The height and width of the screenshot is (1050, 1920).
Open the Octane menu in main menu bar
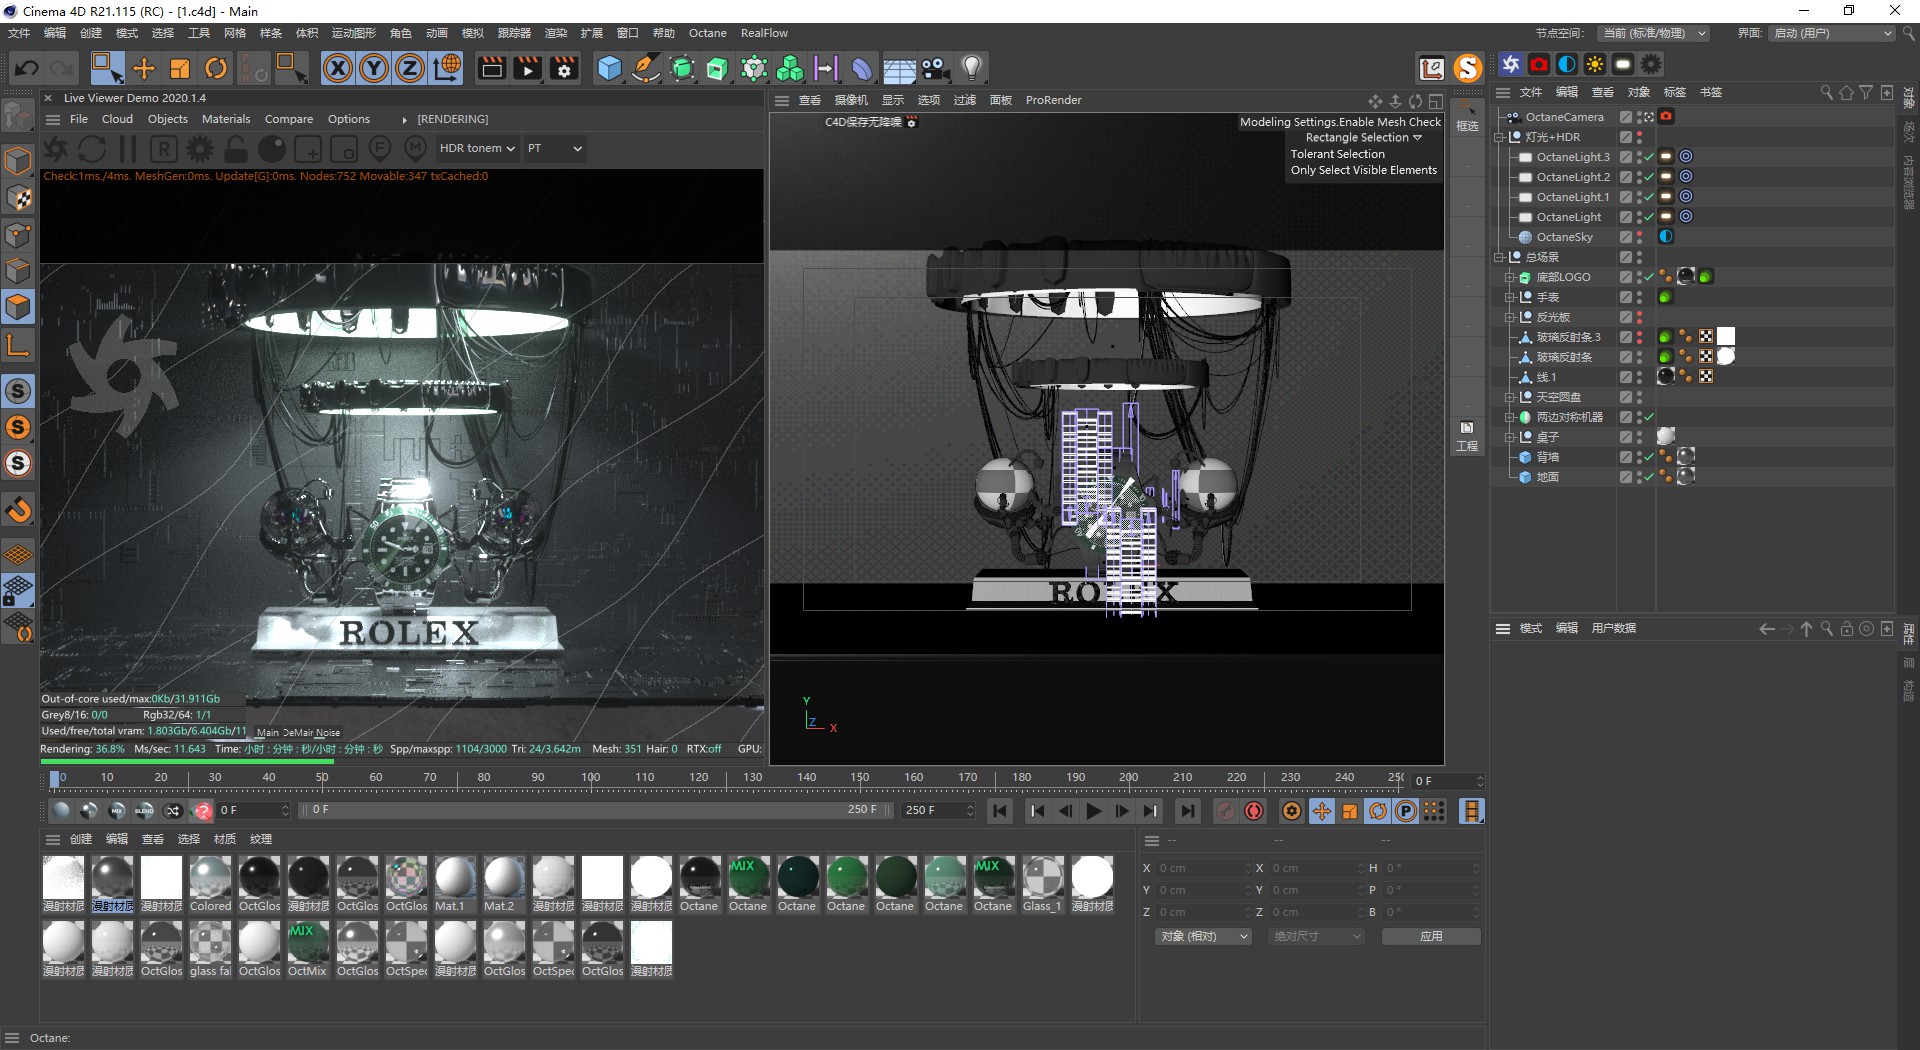pos(707,33)
